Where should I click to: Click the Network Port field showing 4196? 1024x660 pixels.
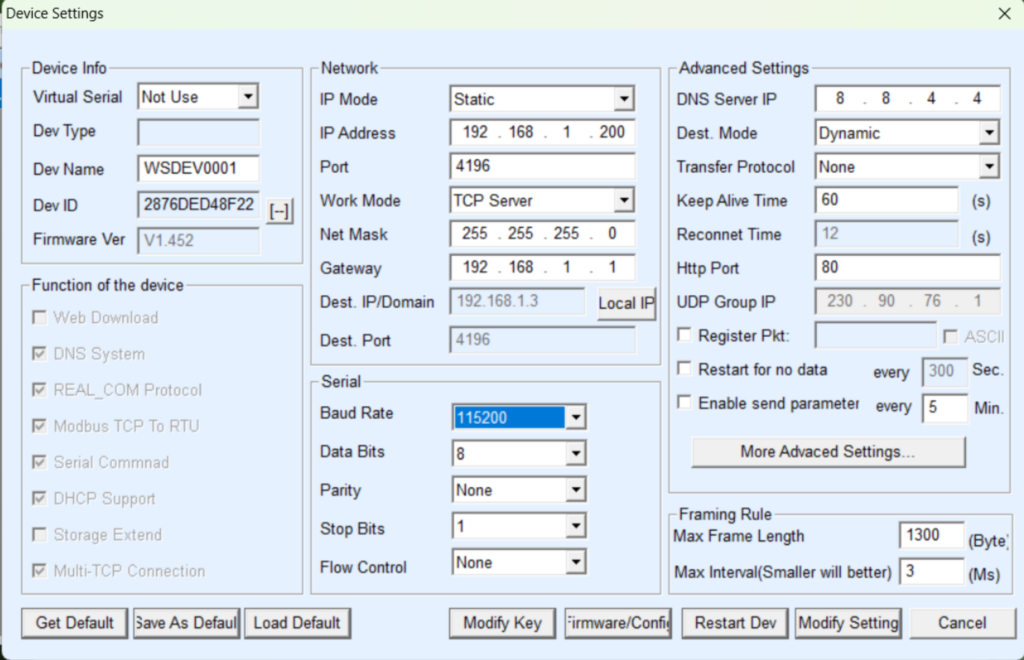[x=542, y=166]
